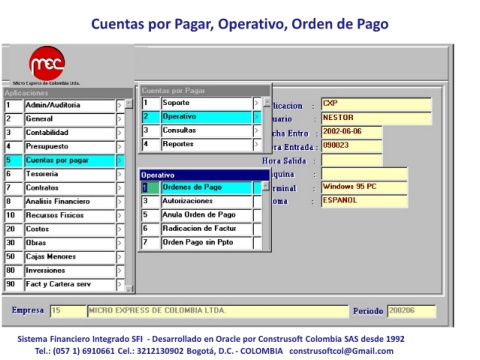Viewport: 480px width, 360px height.
Task: Click the red MEC company logo
Action: (x=47, y=63)
